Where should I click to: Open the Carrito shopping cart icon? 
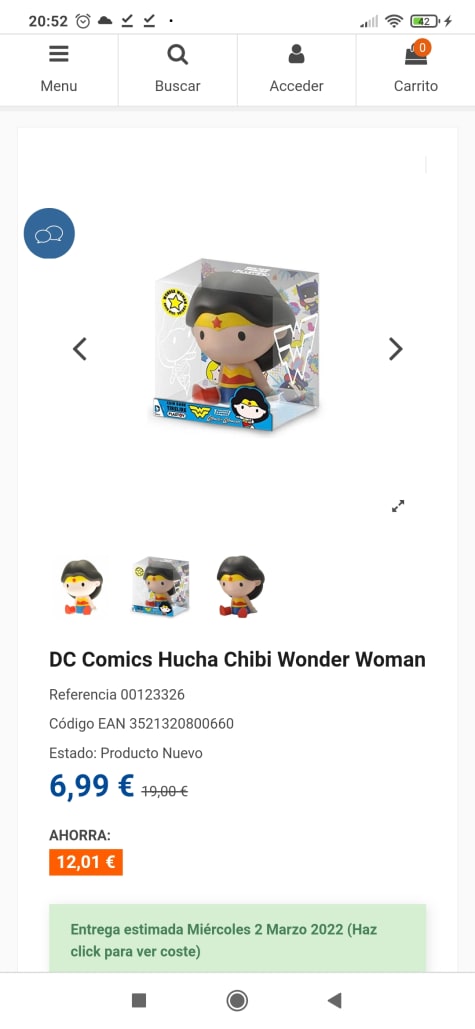416,56
